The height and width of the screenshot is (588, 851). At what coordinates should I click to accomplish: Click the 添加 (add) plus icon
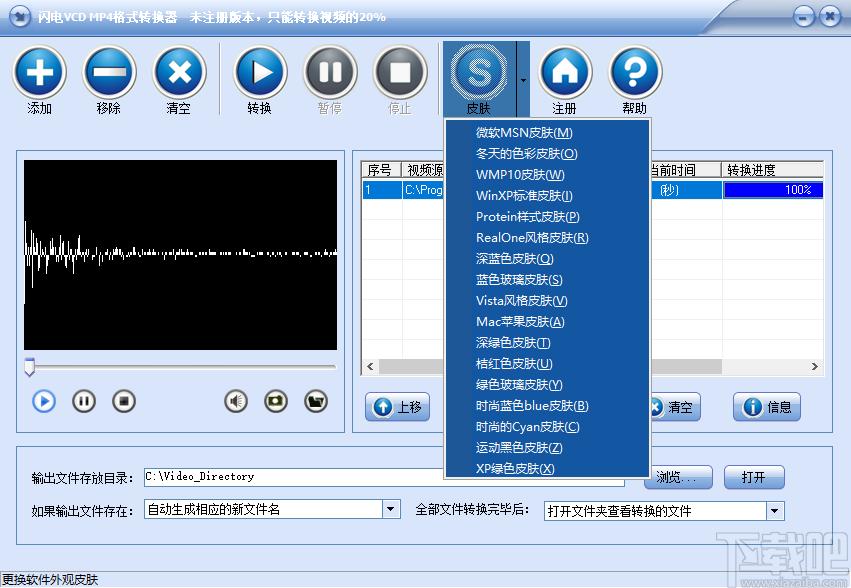40,72
